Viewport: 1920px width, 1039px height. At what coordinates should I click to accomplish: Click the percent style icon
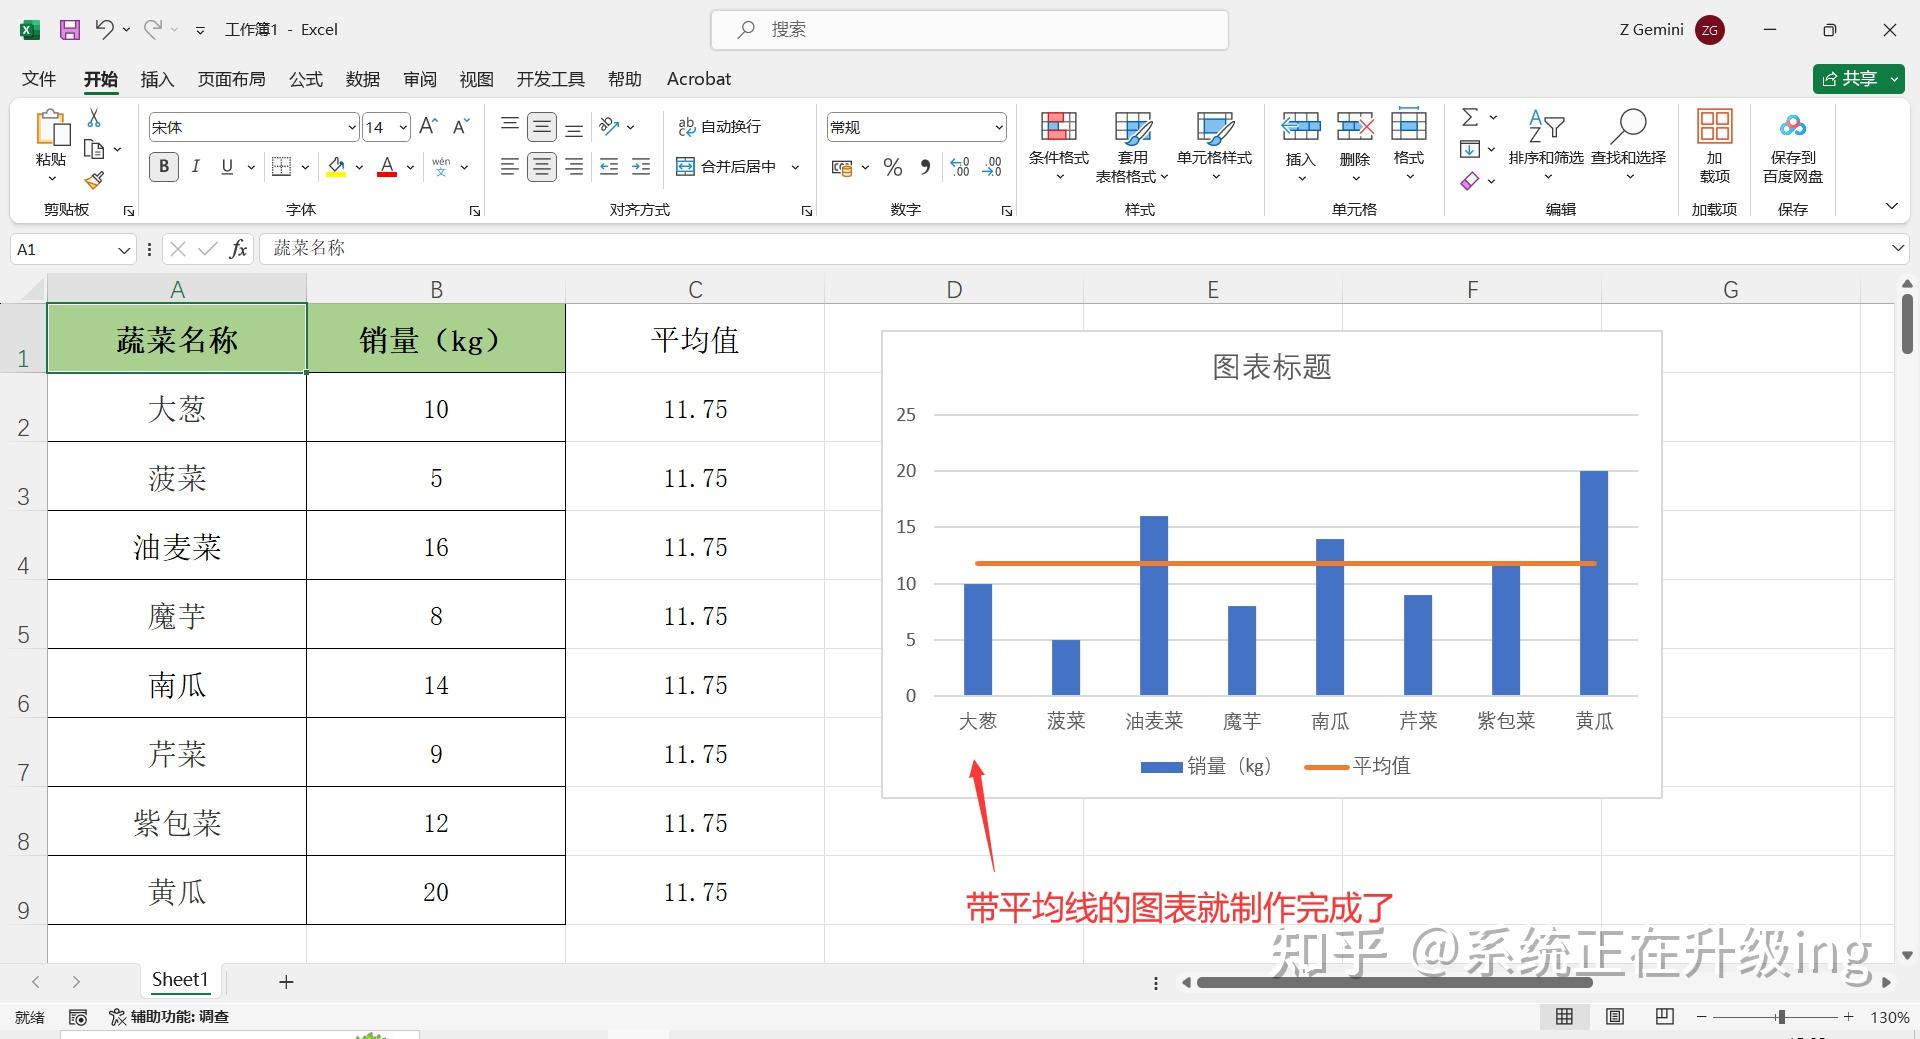point(893,167)
